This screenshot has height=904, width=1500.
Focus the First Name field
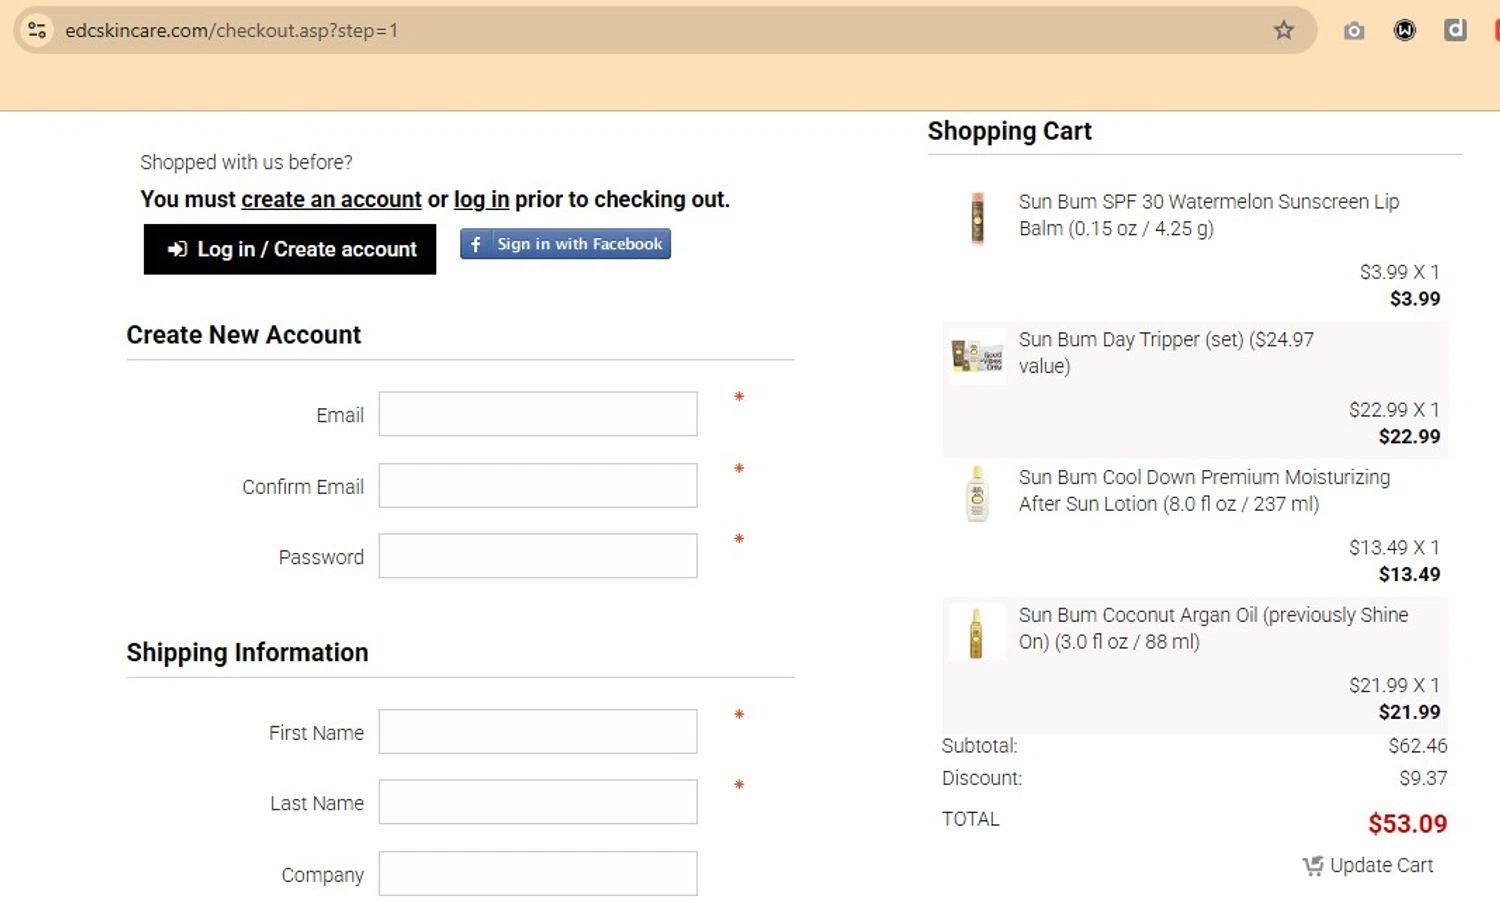click(538, 731)
